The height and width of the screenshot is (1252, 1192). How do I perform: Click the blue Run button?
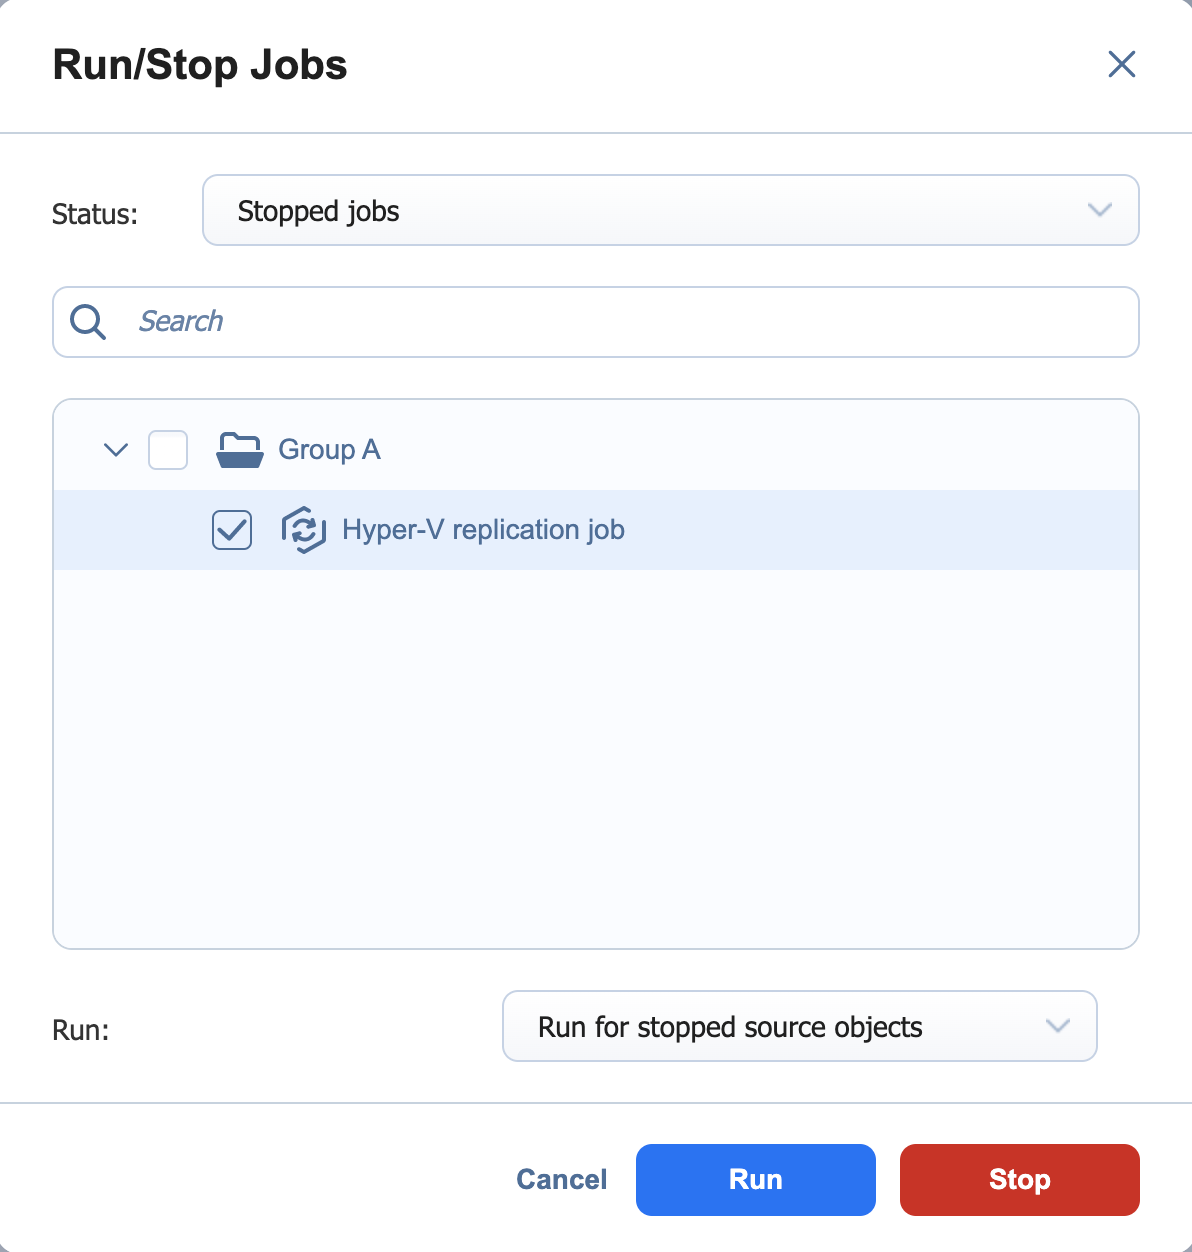click(756, 1180)
